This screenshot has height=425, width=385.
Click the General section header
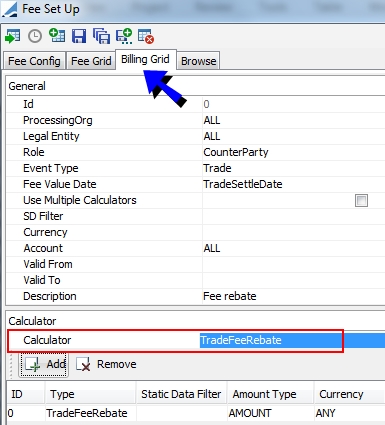point(27,86)
